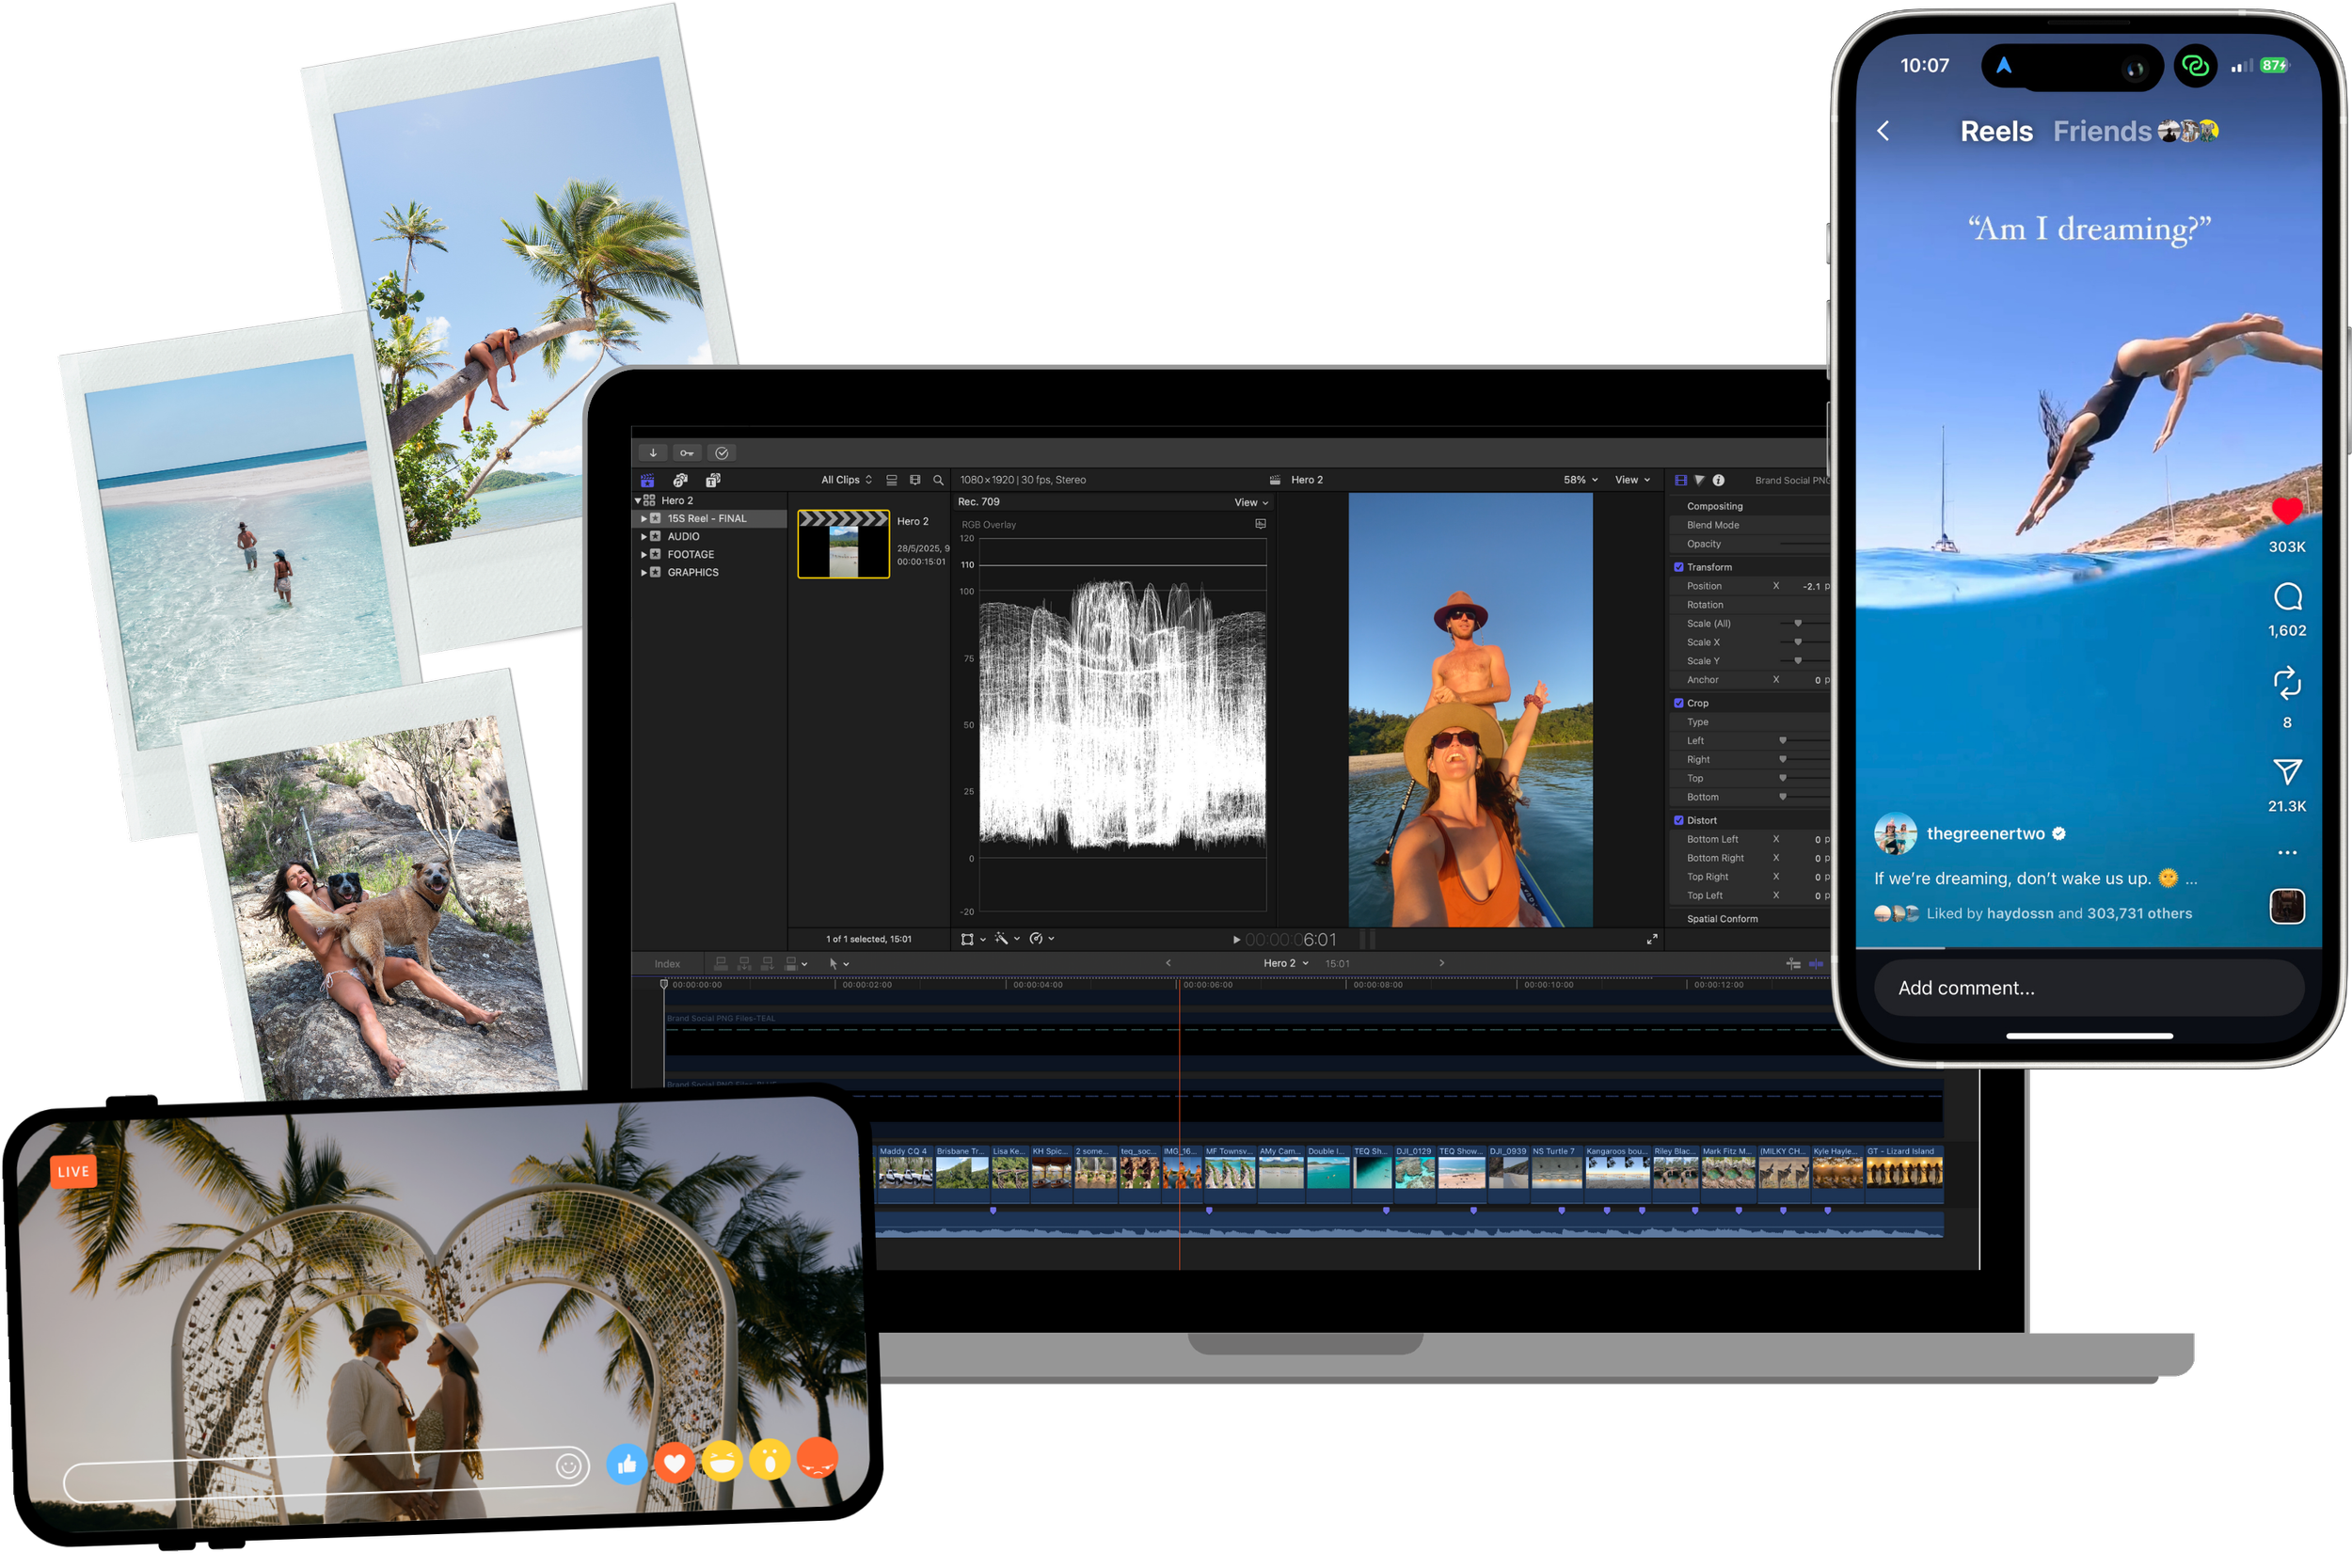
Task: Click the browser search magnifier icon
Action: [938, 480]
